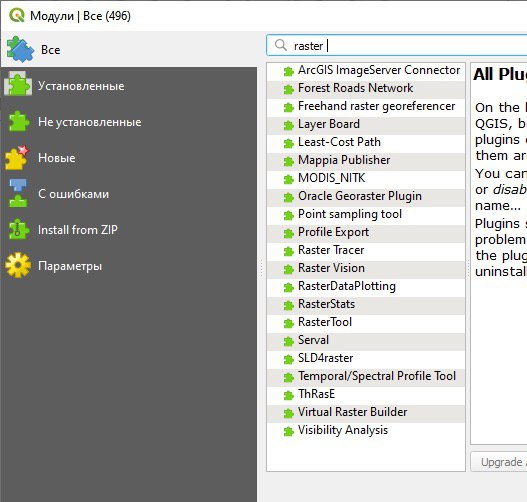
Task: Click puzzle icon beside SLD4raster
Action: click(x=288, y=359)
